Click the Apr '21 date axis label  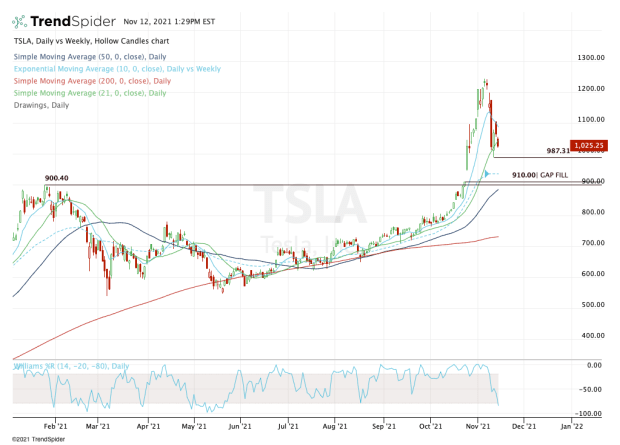coord(148,426)
